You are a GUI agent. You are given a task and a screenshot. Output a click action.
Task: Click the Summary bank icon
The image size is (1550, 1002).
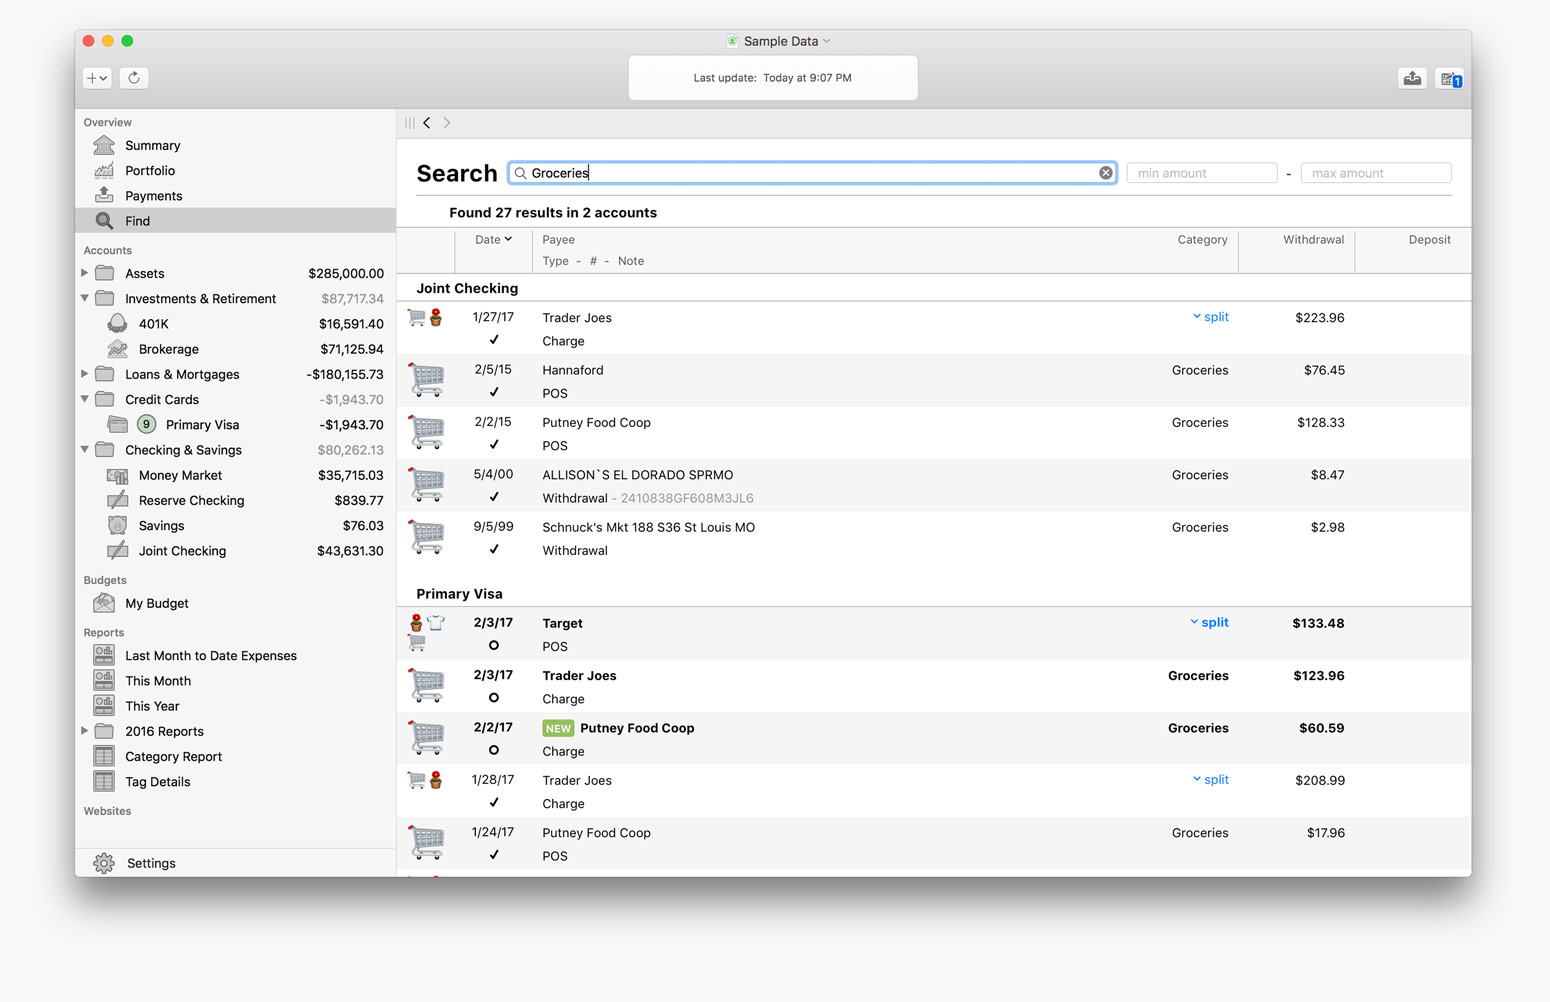pyautogui.click(x=104, y=146)
